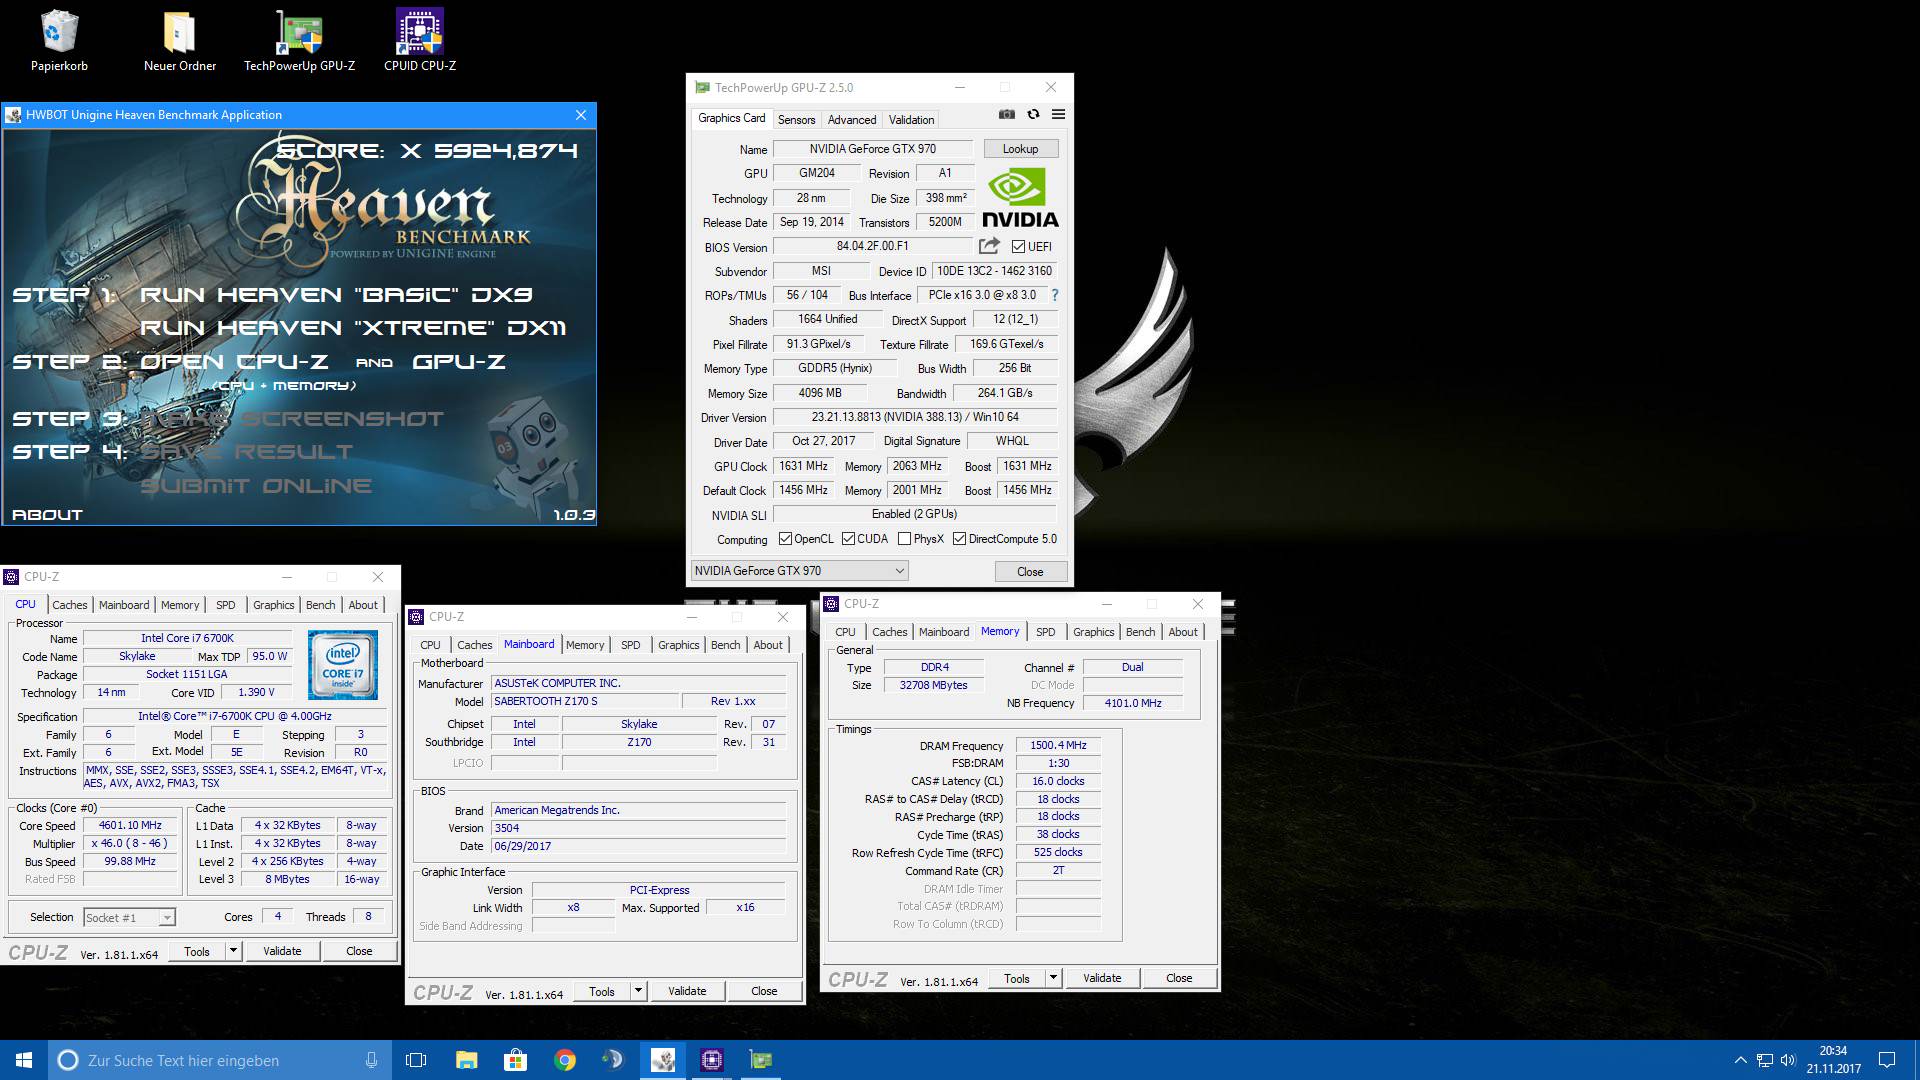The width and height of the screenshot is (1920, 1080).
Task: Click the NVIDIA logo in GPU-Z
Action: point(1019,198)
